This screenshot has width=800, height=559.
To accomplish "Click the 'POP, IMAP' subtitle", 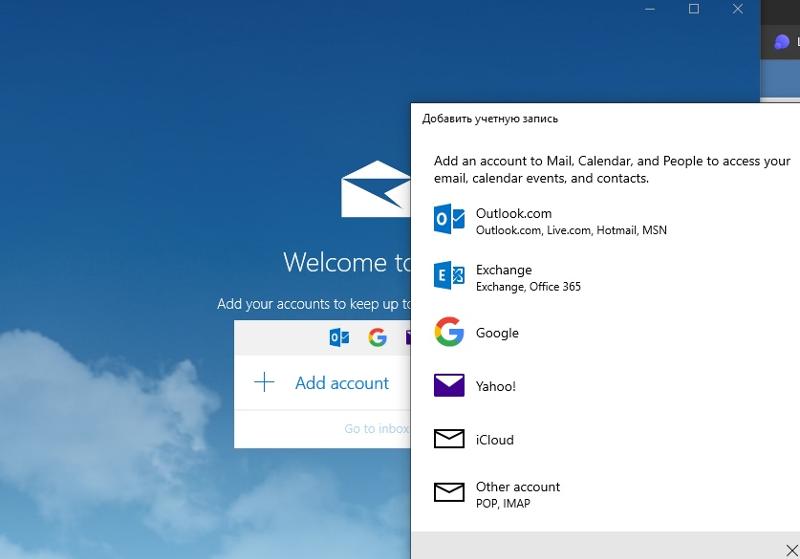I will (x=503, y=503).
